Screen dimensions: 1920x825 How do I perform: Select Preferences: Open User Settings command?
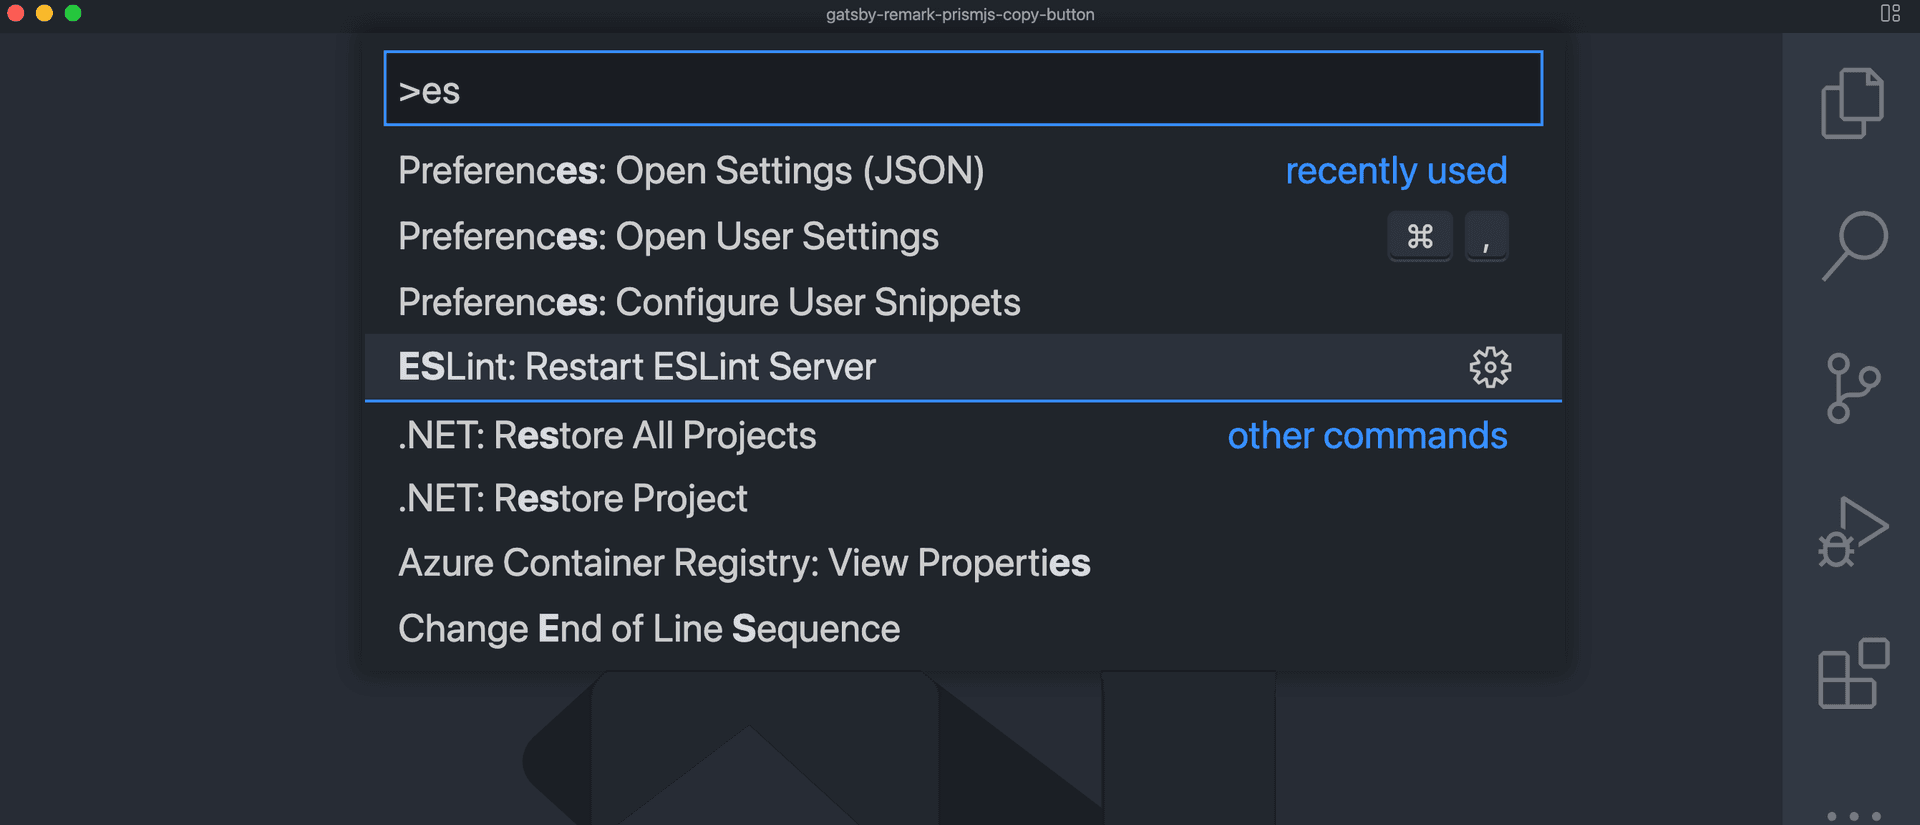[668, 237]
